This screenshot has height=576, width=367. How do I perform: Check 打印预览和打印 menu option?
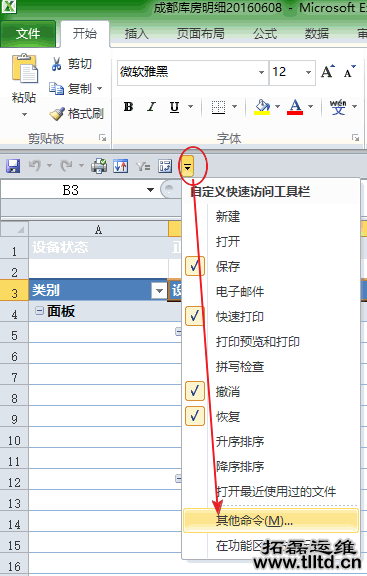[270, 342]
